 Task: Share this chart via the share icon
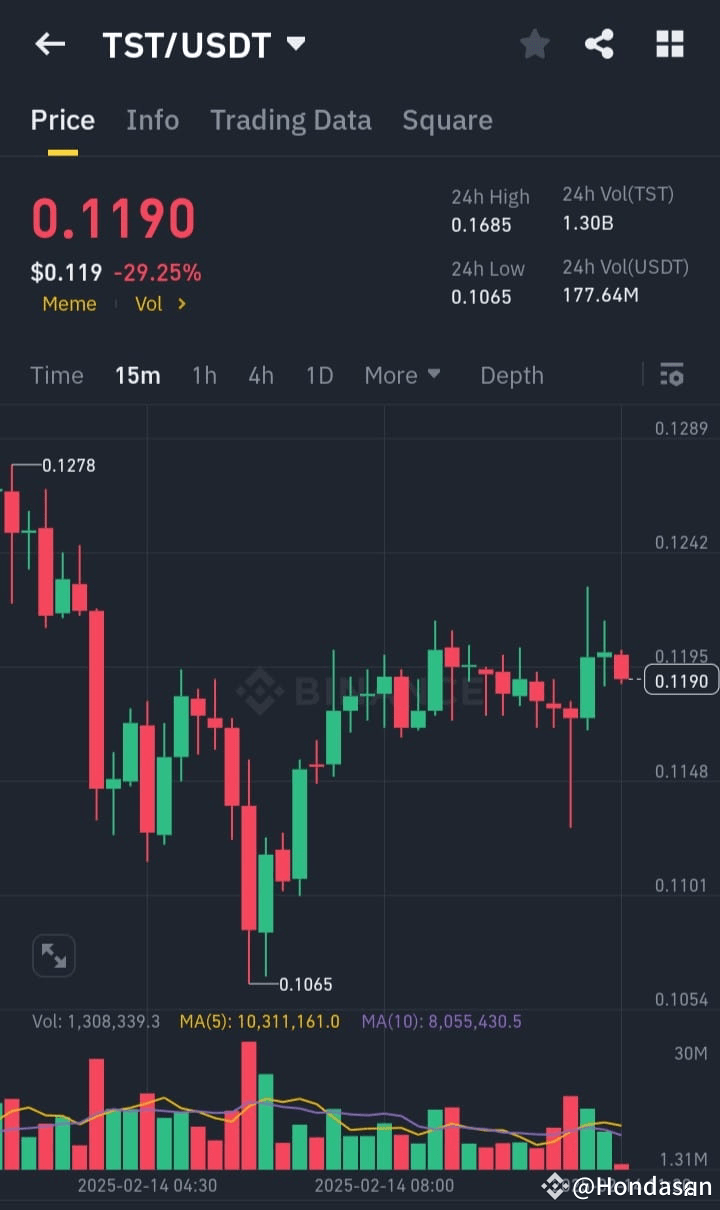click(x=599, y=44)
